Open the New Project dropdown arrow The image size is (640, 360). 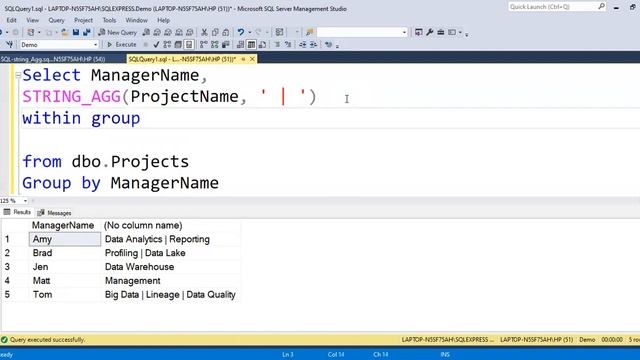pyautogui.click(x=39, y=32)
